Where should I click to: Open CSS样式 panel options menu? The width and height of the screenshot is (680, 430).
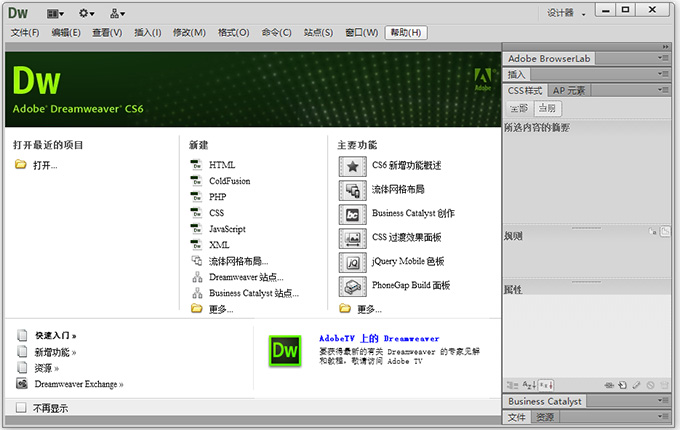pos(663,90)
